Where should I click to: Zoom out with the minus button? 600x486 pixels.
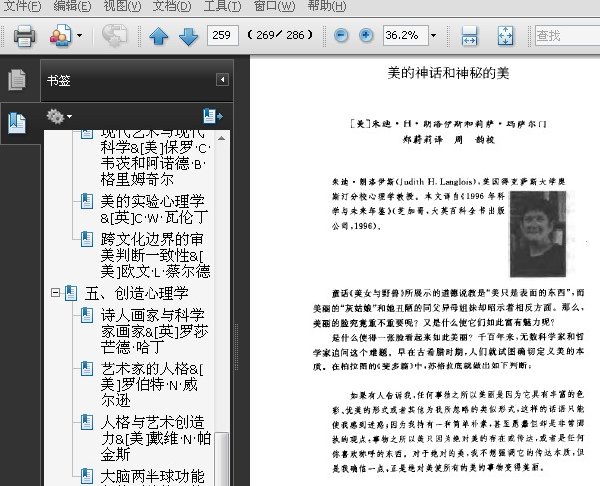[341, 36]
